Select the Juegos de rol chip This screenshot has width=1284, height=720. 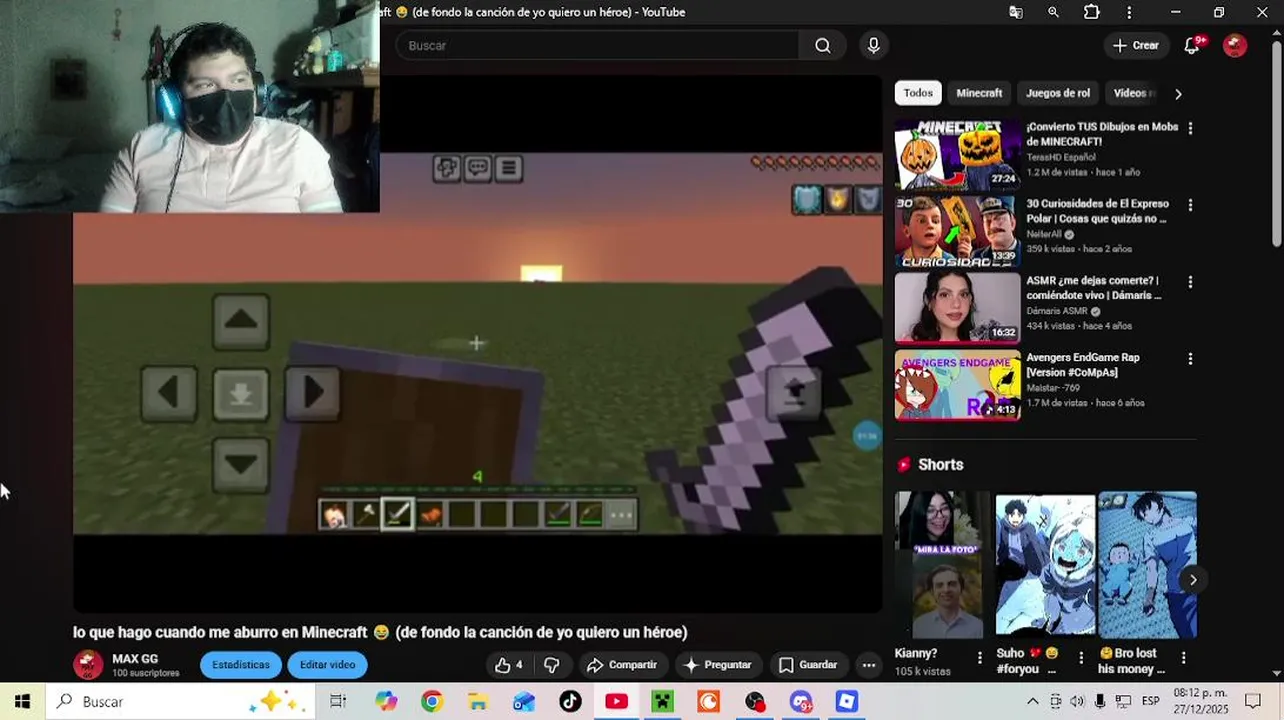[1058, 93]
